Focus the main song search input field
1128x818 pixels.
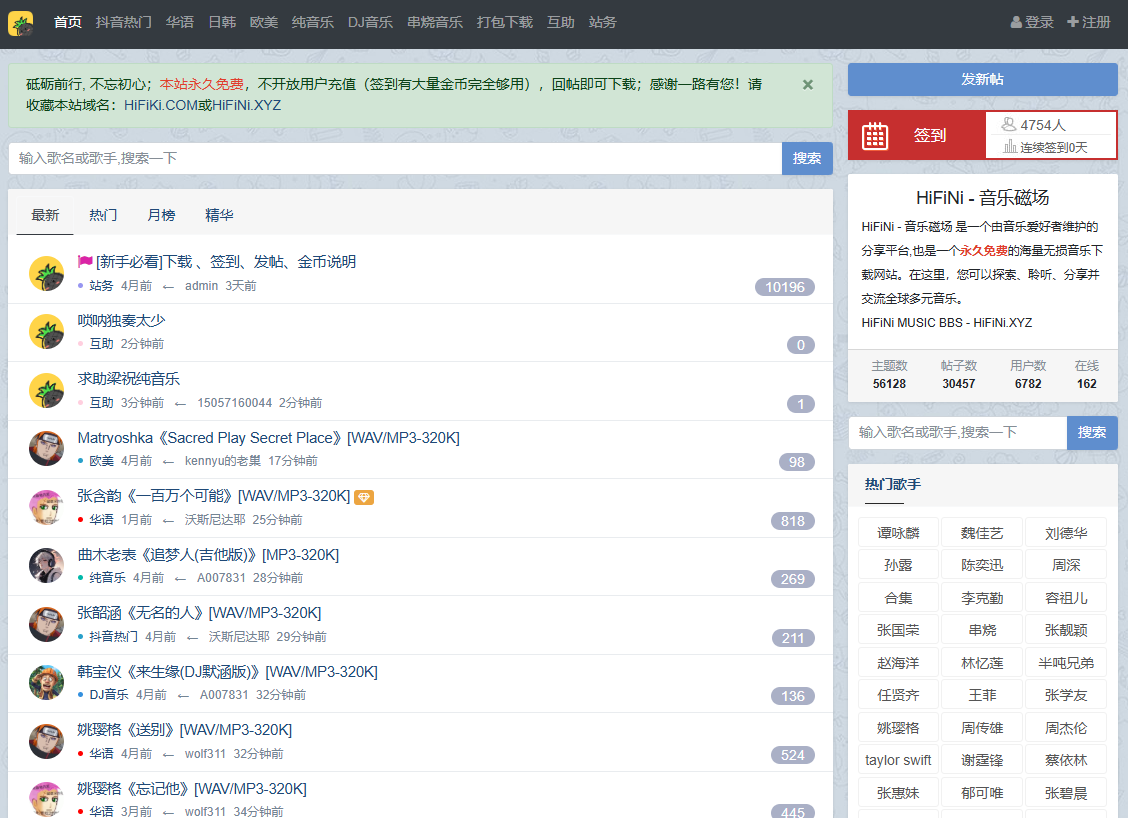click(395, 158)
